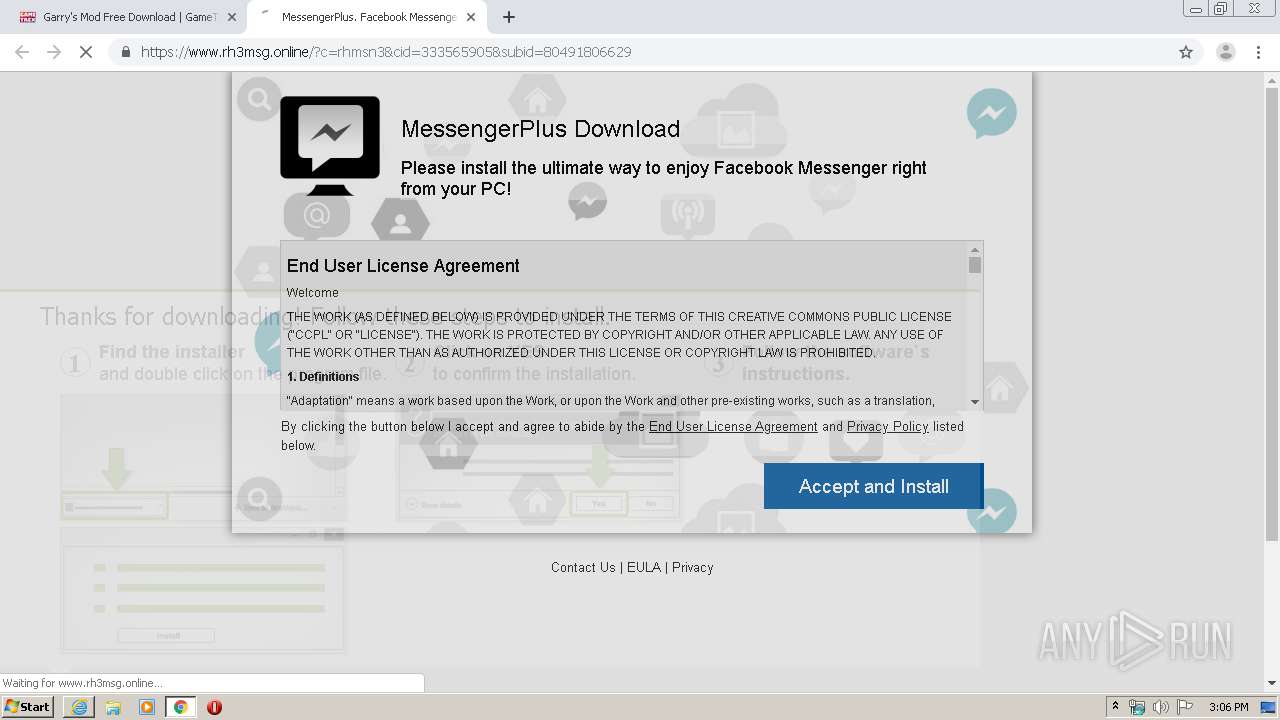
Task: Open the Privacy footer link
Action: coord(692,567)
